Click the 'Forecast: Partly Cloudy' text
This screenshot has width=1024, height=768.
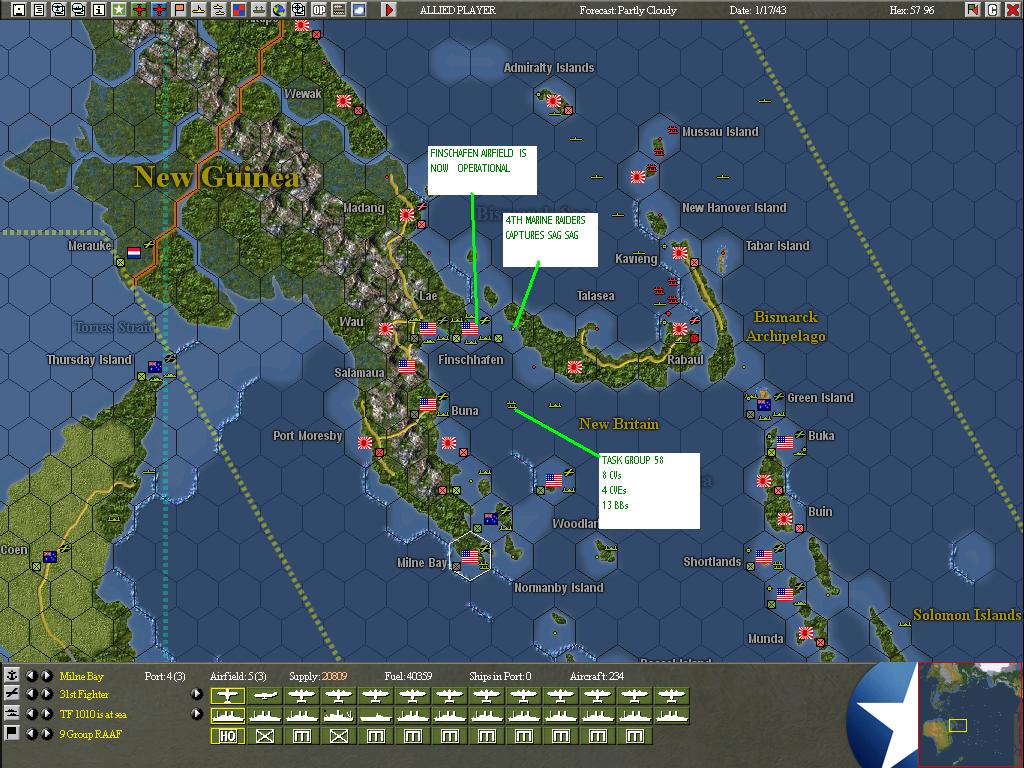(628, 10)
